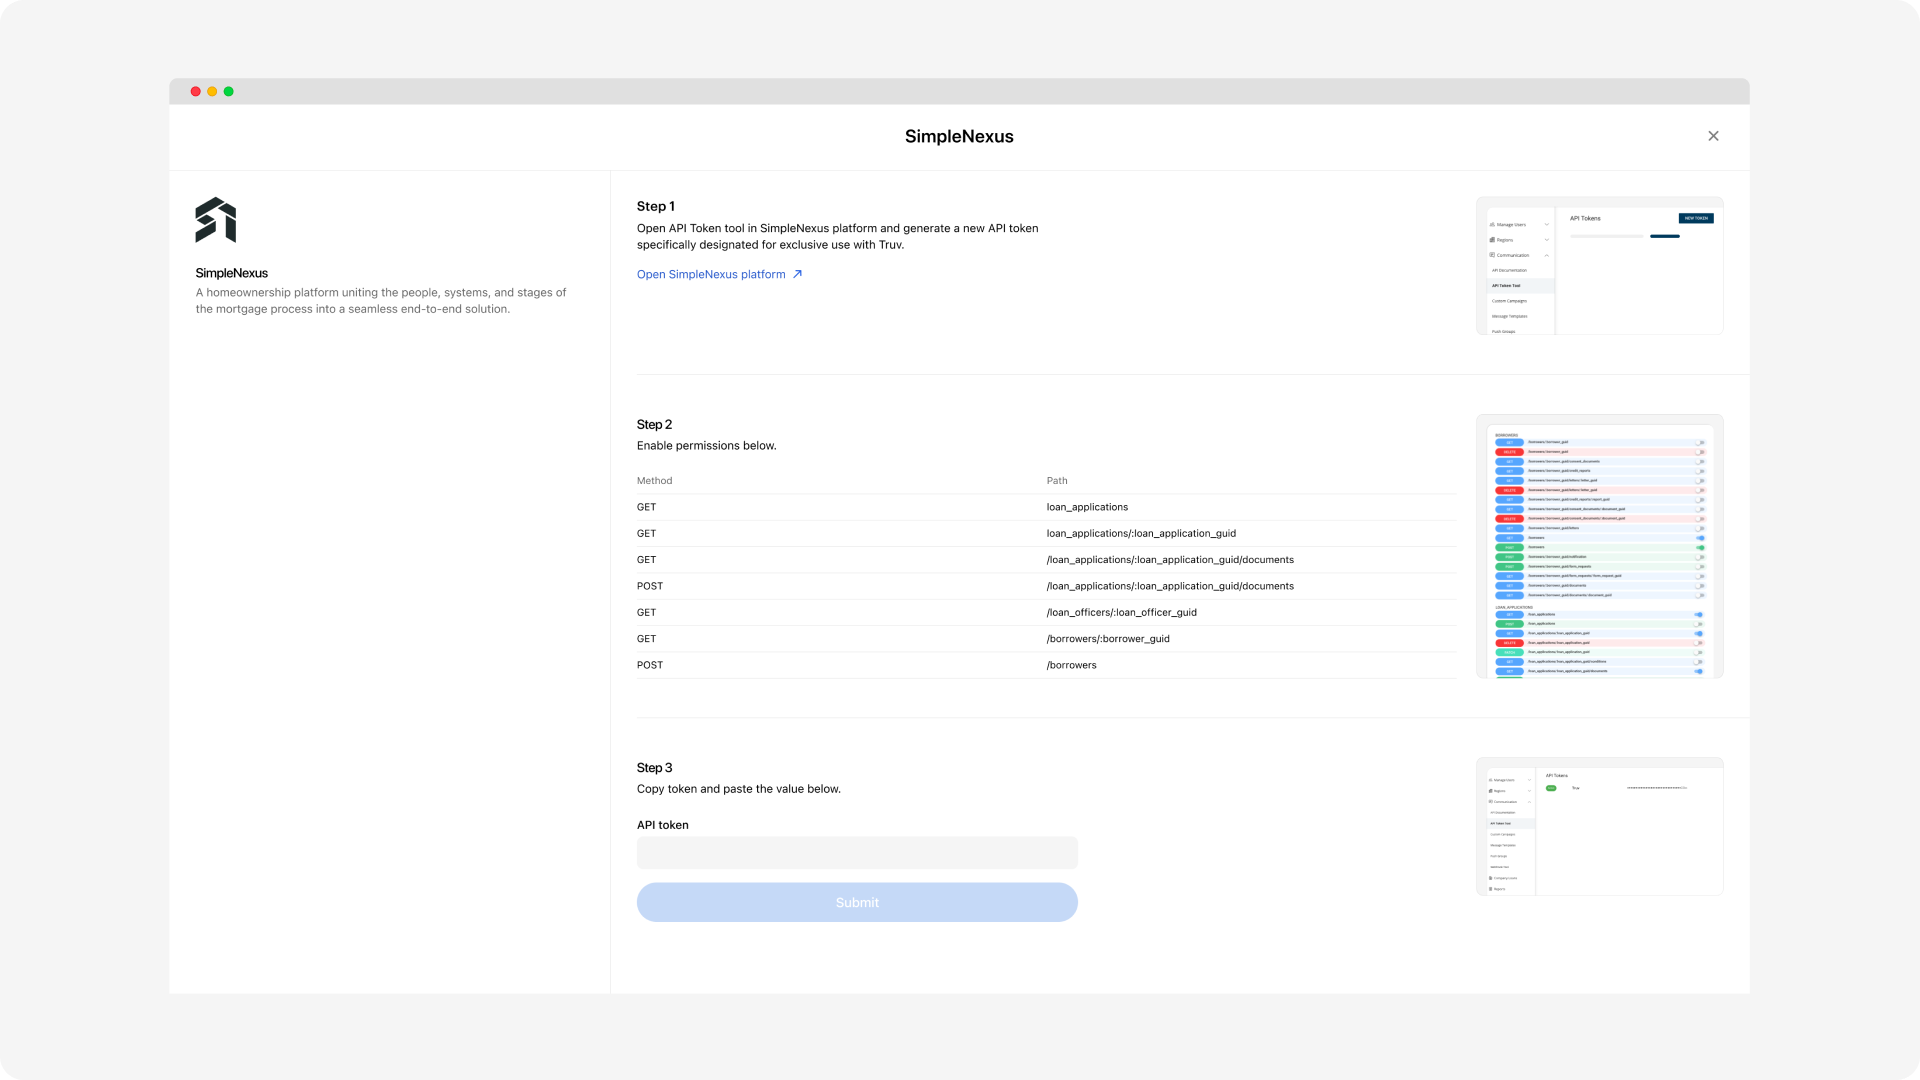1920x1080 pixels.
Task: Select the POST /borrowers permission row
Action: pos(1045,665)
